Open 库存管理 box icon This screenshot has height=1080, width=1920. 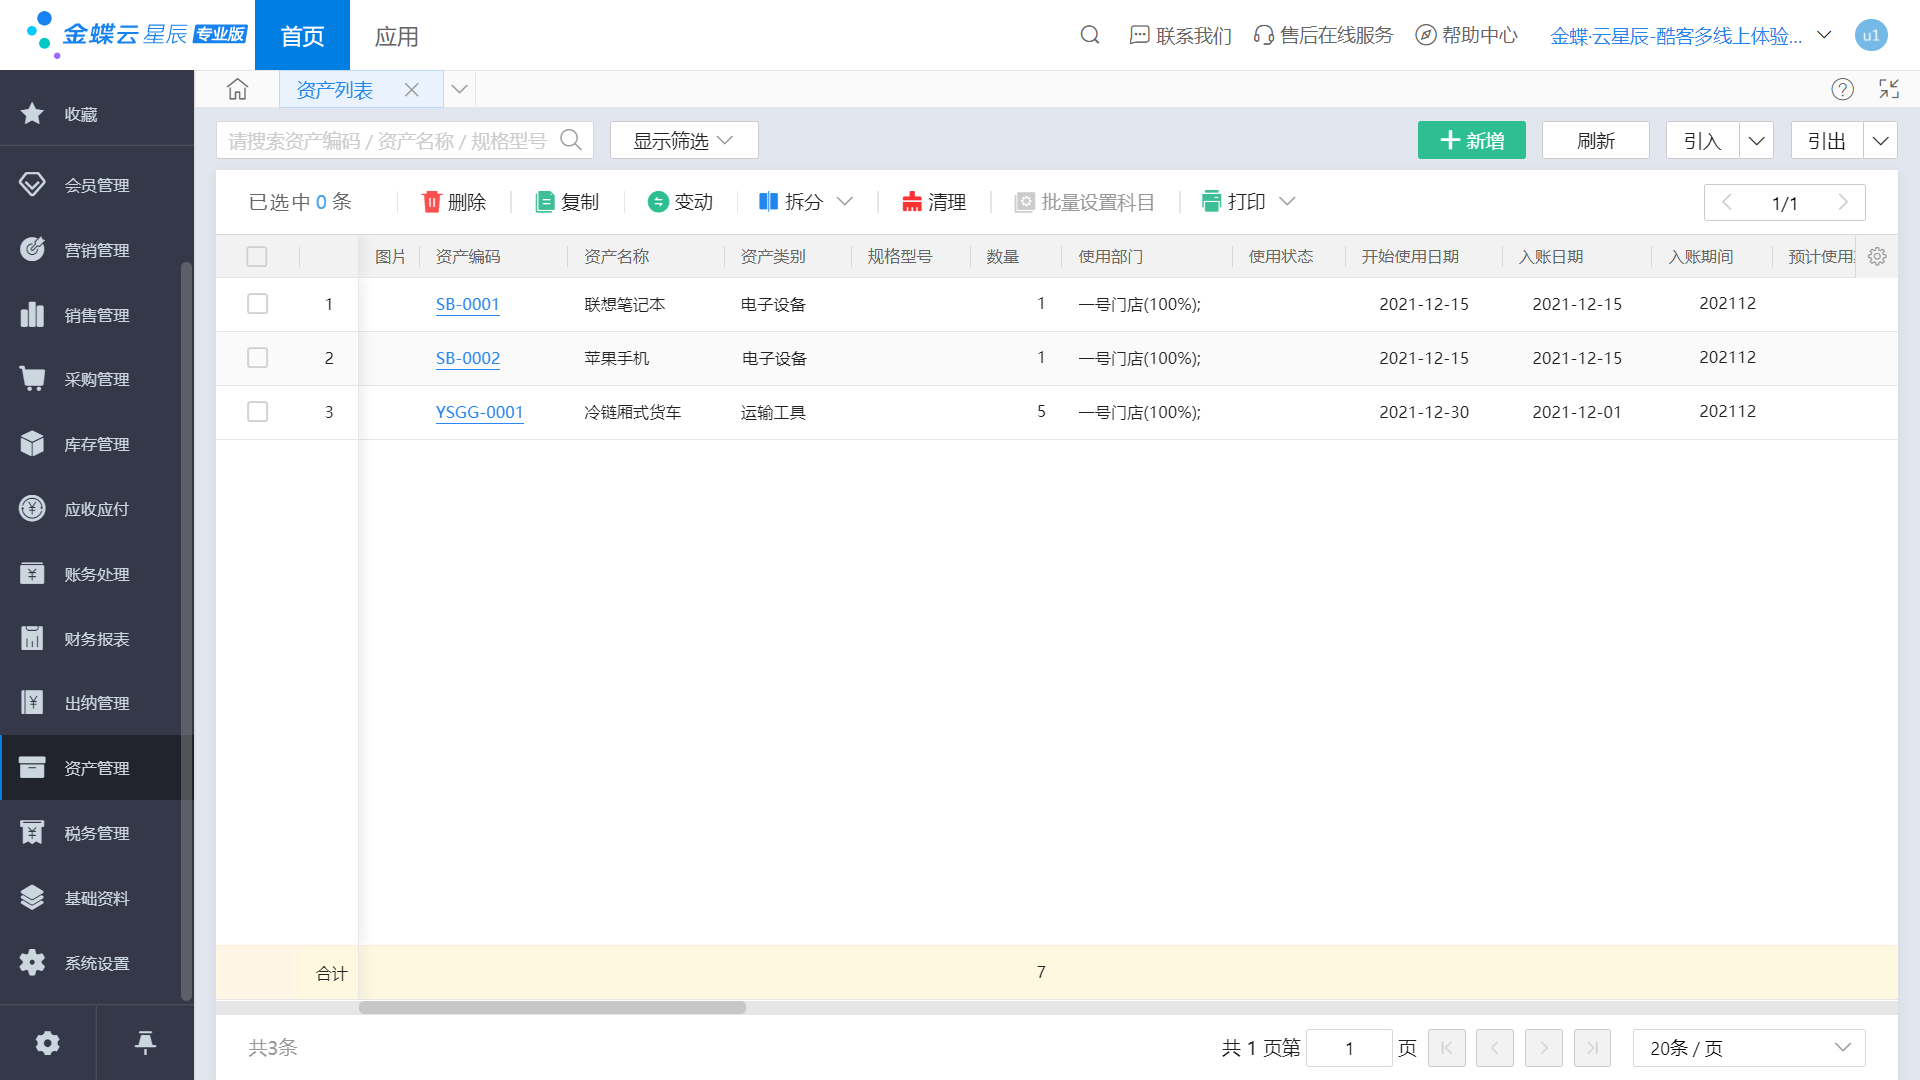click(x=32, y=444)
